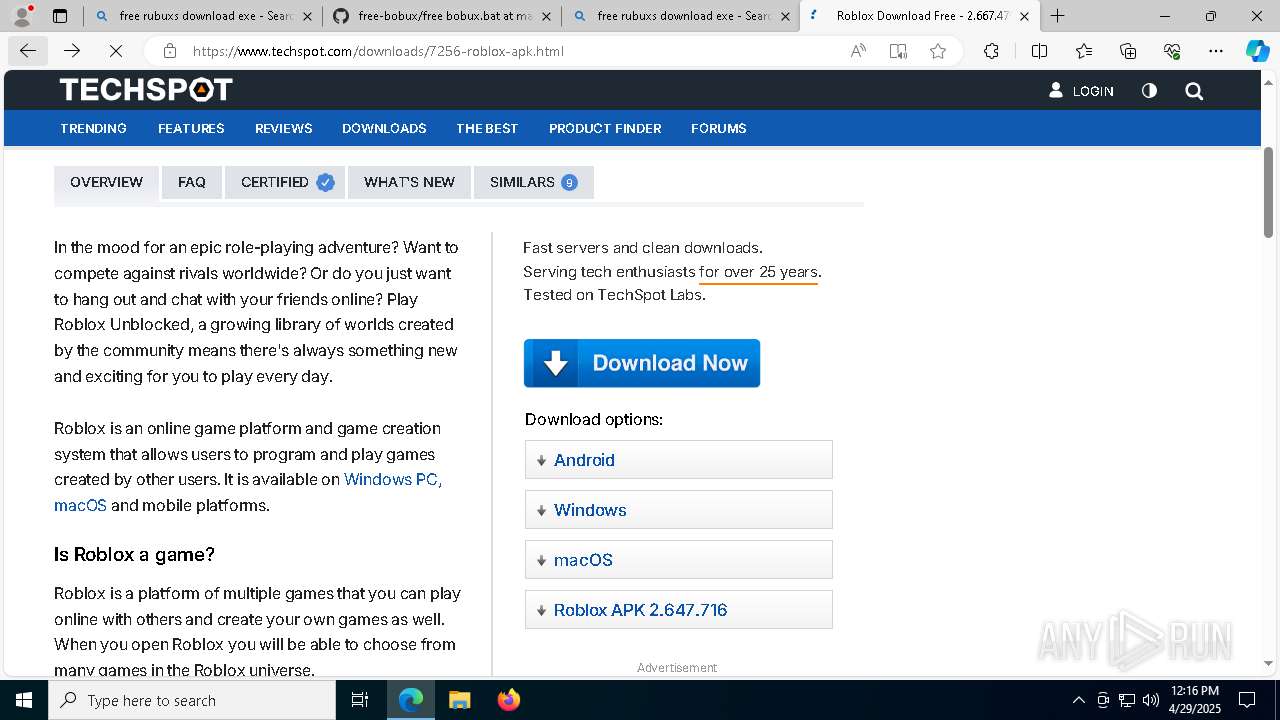Image resolution: width=1280 pixels, height=720 pixels.
Task: Follow the macOS link in the paragraph
Action: pos(80,505)
